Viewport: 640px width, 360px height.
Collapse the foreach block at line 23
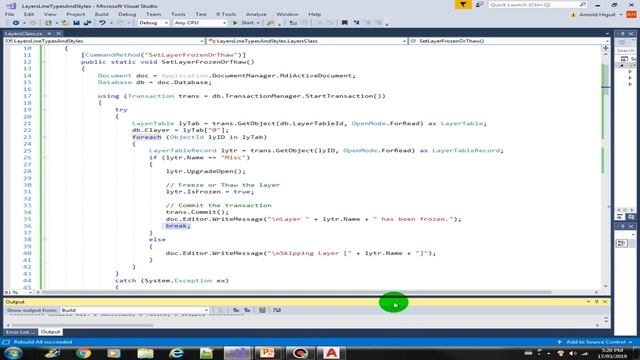[44, 137]
